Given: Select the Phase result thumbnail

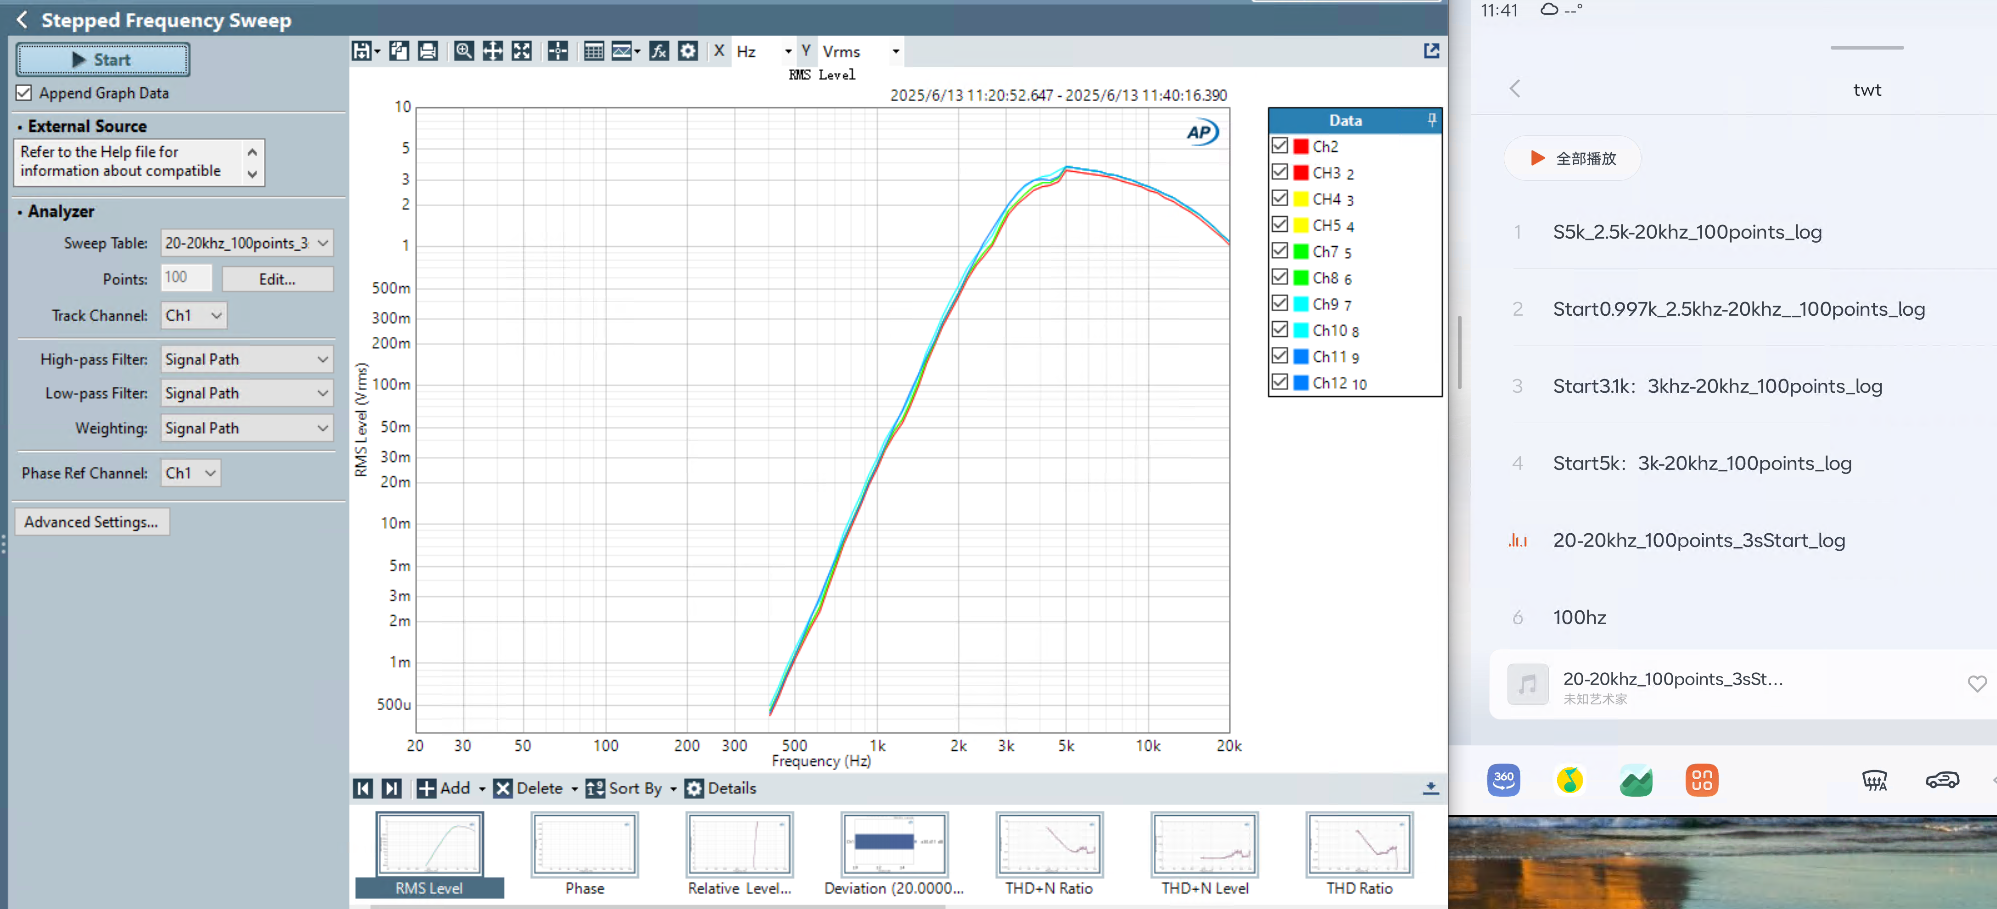Looking at the screenshot, I should 585,854.
